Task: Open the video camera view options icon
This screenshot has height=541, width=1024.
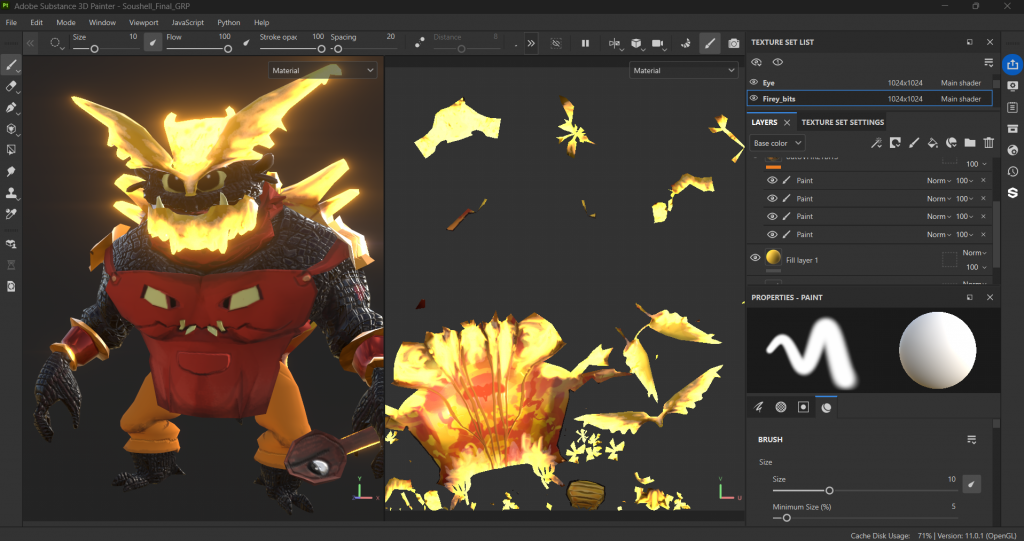Action: pyautogui.click(x=658, y=43)
